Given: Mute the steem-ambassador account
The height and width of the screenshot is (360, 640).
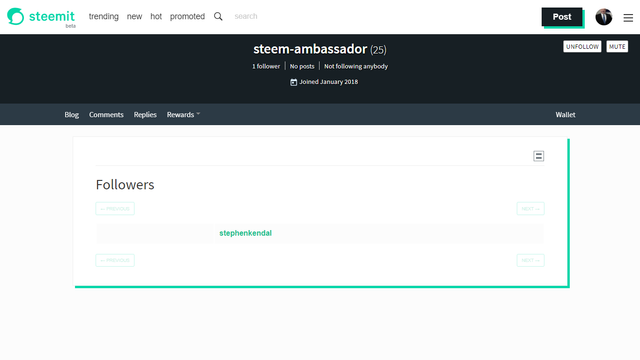Looking at the screenshot, I should coord(617,47).
